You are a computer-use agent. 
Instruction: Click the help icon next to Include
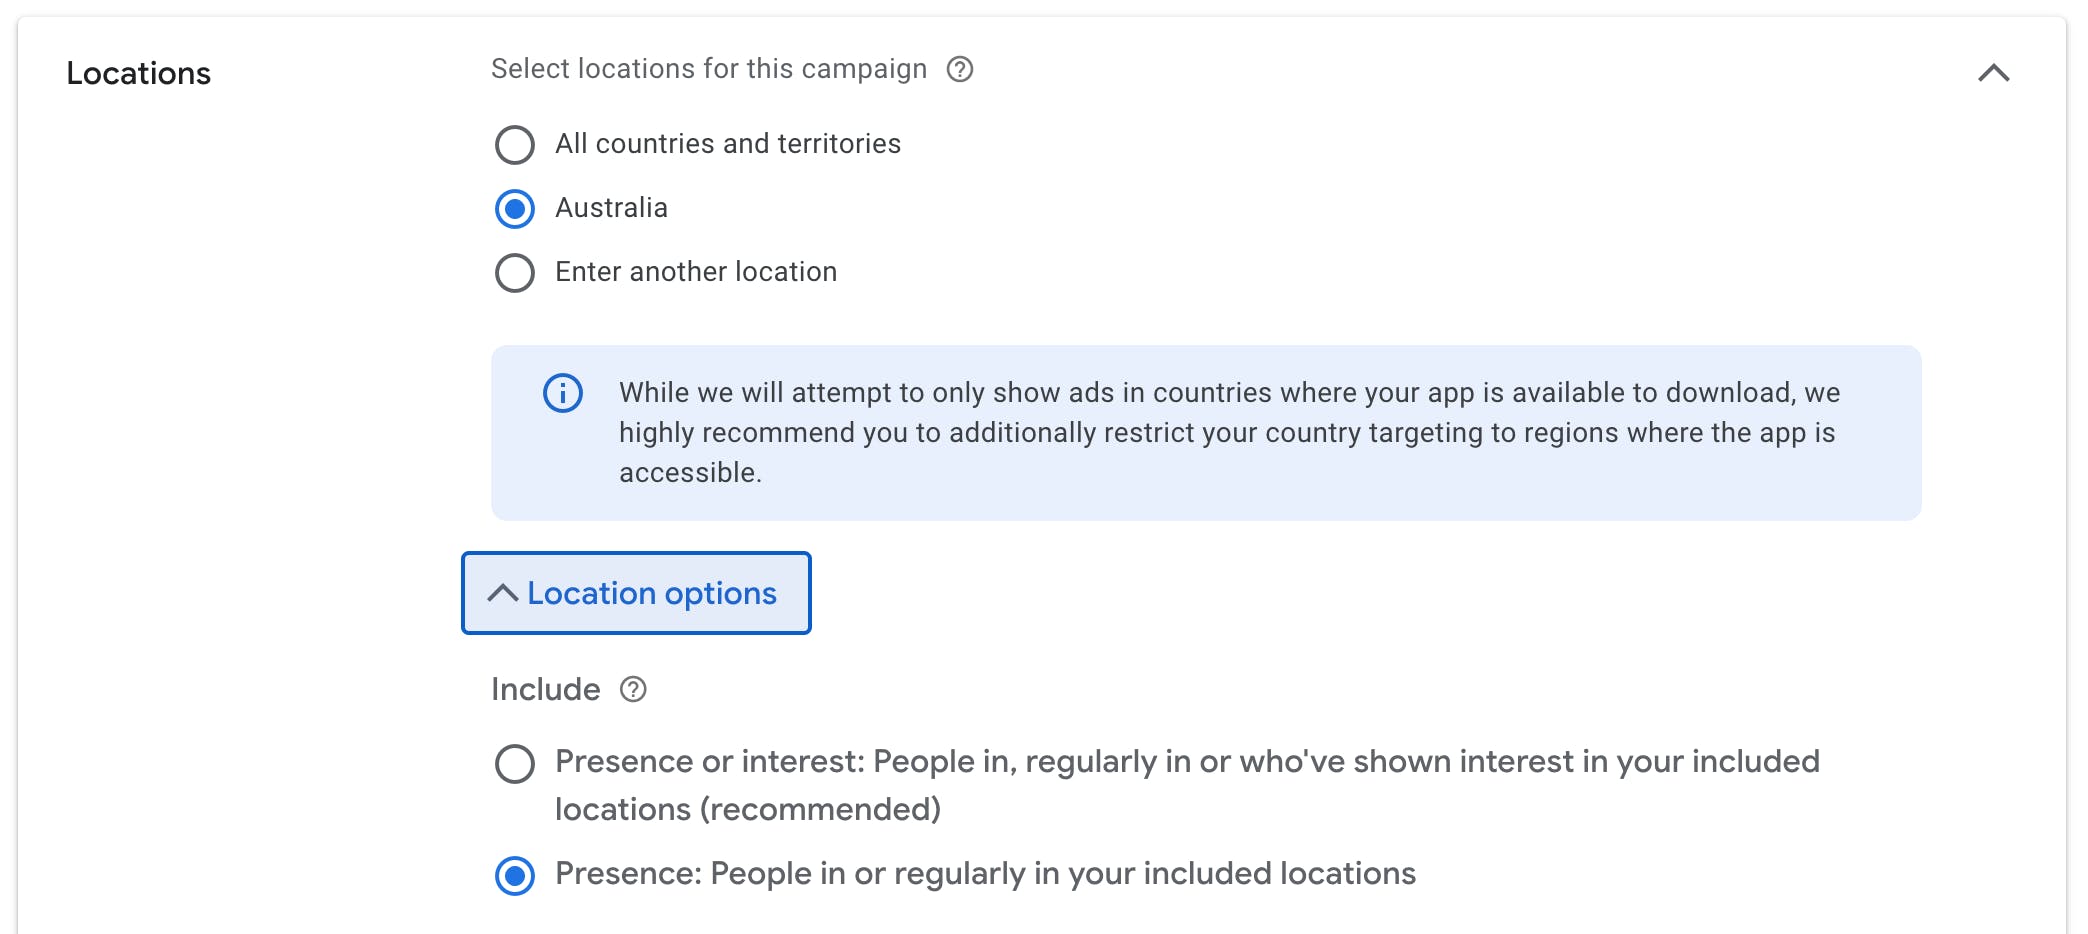coord(633,689)
